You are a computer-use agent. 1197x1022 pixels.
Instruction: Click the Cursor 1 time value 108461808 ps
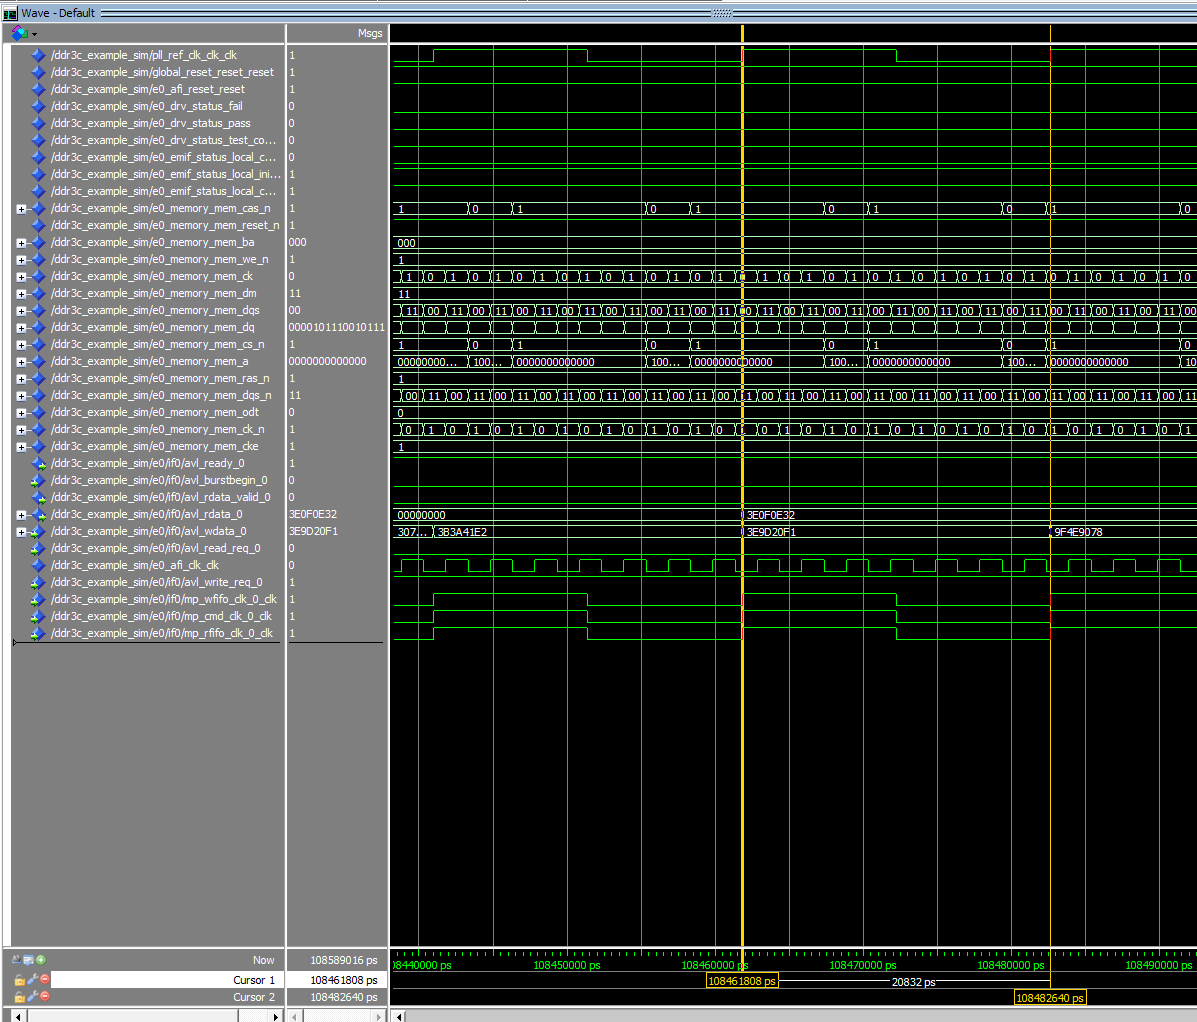tap(343, 980)
